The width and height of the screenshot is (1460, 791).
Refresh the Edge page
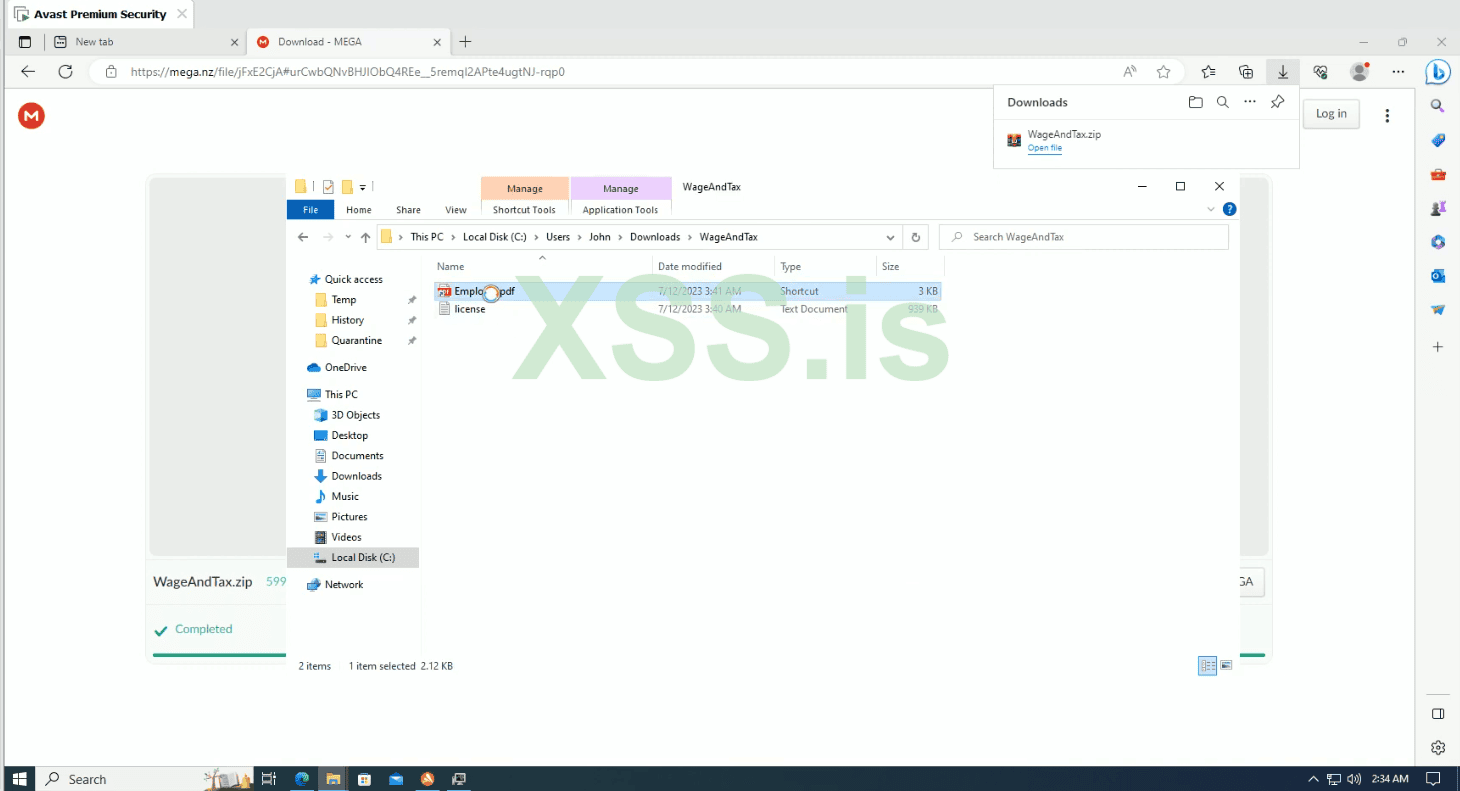tap(66, 72)
